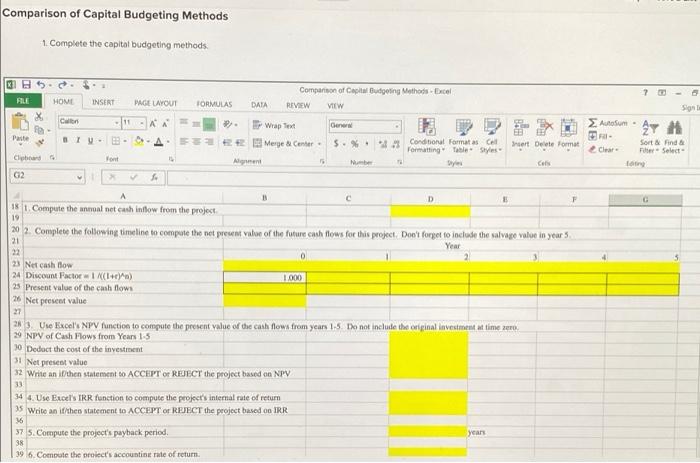Apply the Borders button

pos(116,141)
